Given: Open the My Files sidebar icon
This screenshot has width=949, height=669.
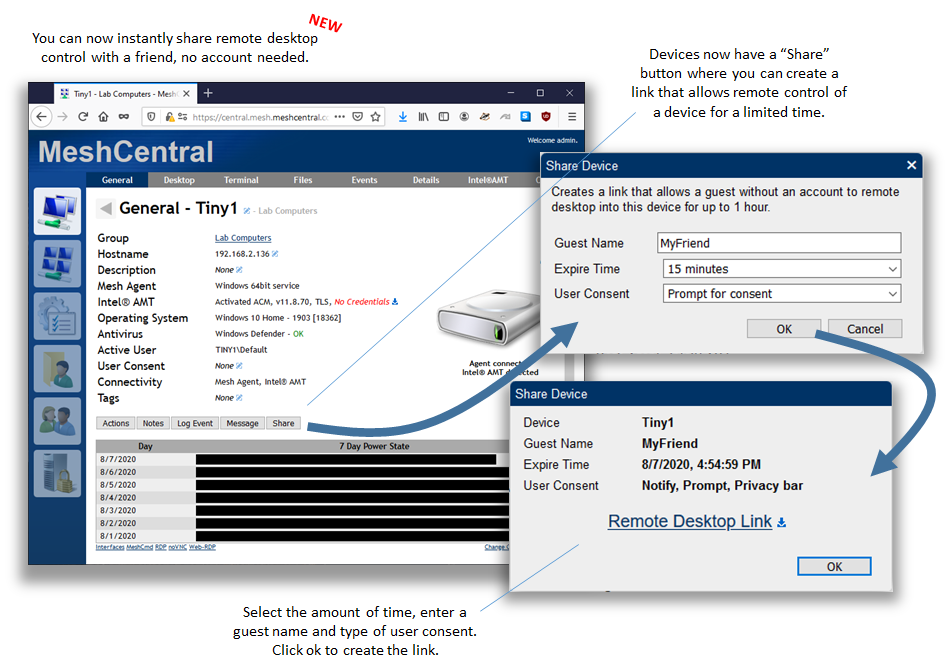Looking at the screenshot, I should (x=57, y=368).
